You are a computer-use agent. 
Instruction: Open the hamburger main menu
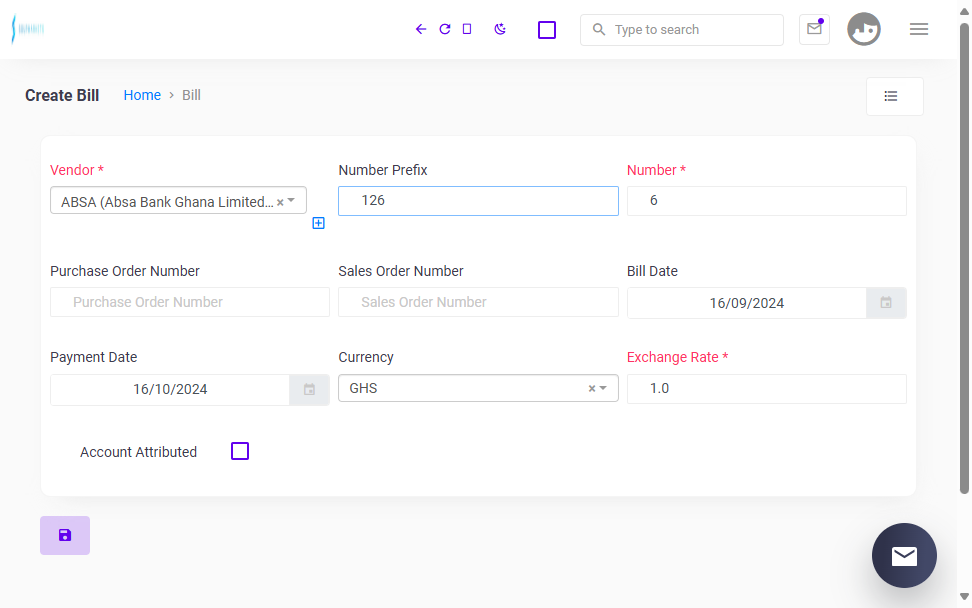click(919, 29)
